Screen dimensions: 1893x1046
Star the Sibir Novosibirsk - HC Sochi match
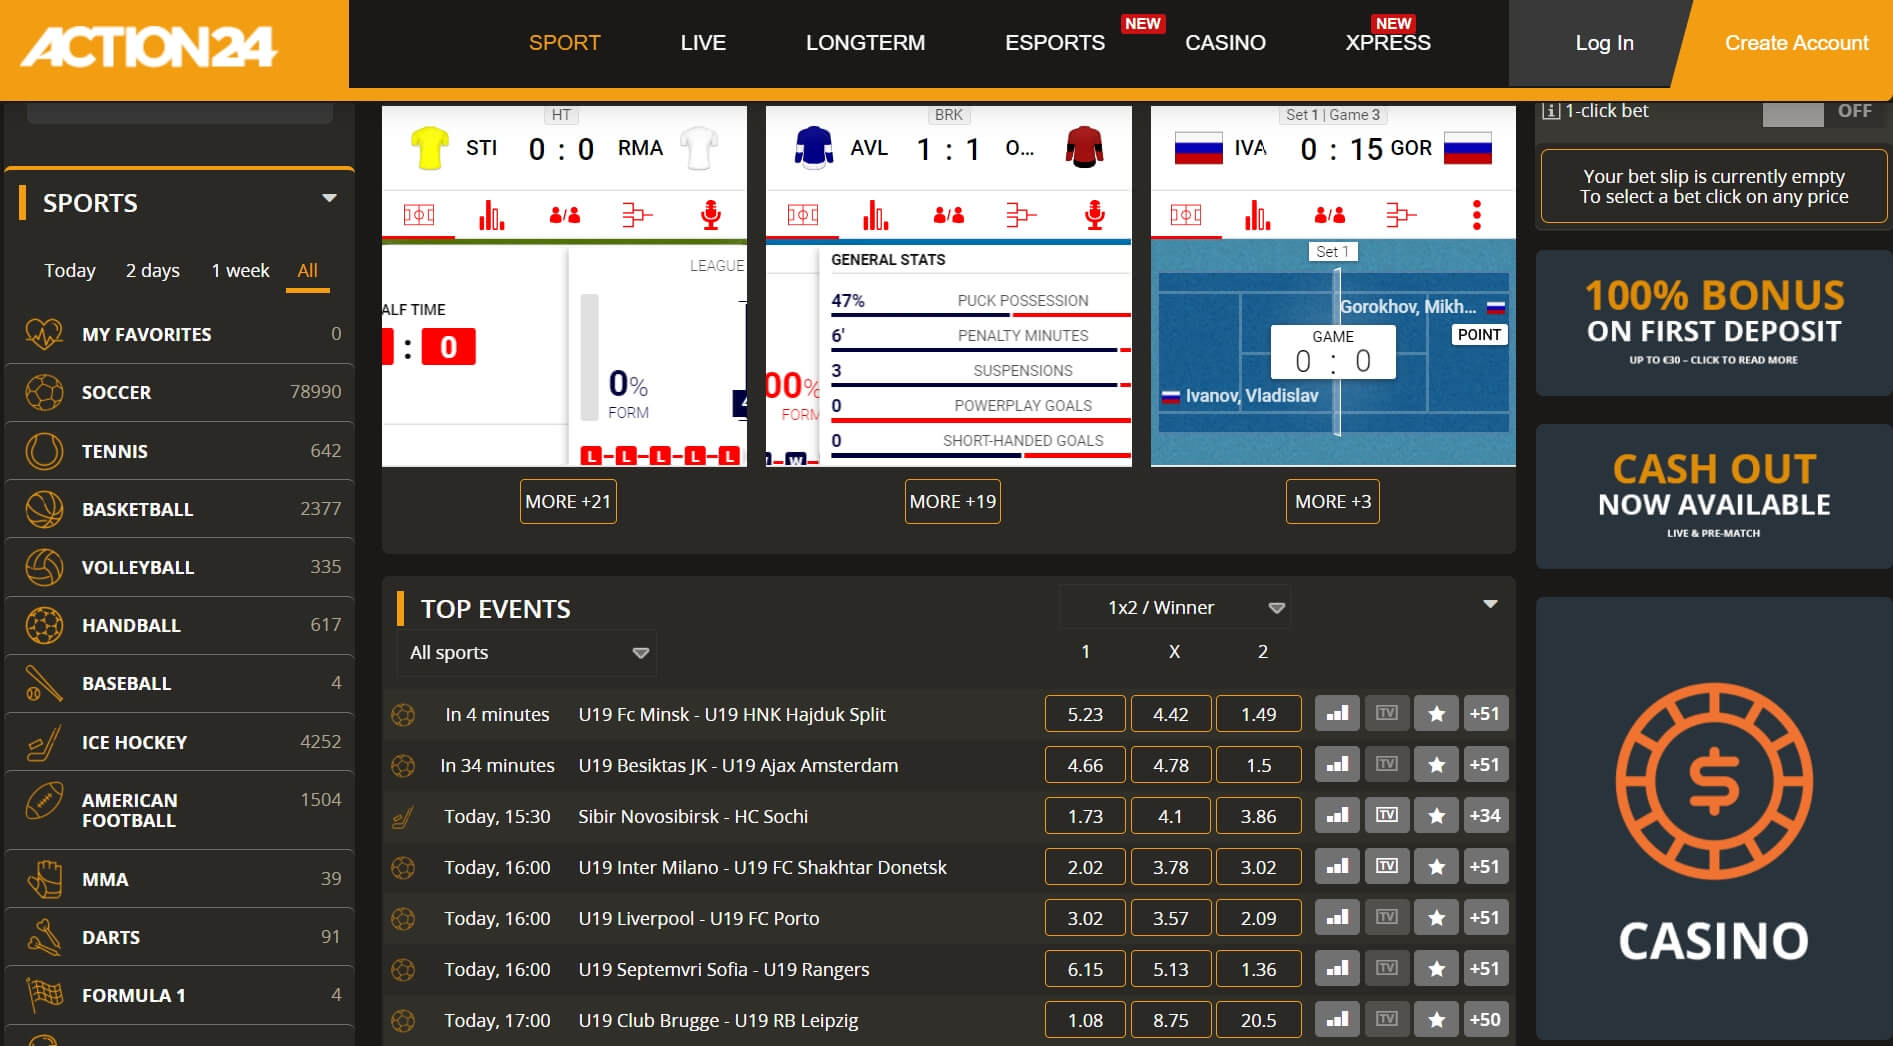[1436, 816]
